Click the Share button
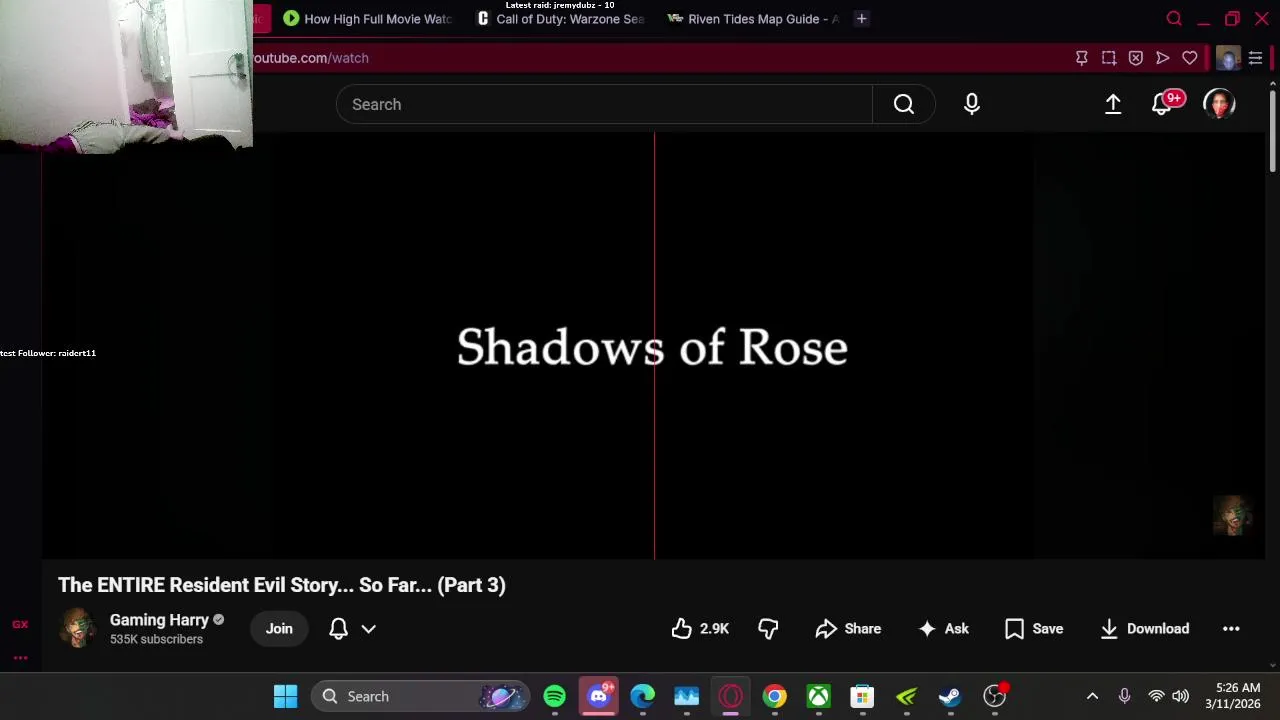Image resolution: width=1280 pixels, height=720 pixels. tap(848, 629)
